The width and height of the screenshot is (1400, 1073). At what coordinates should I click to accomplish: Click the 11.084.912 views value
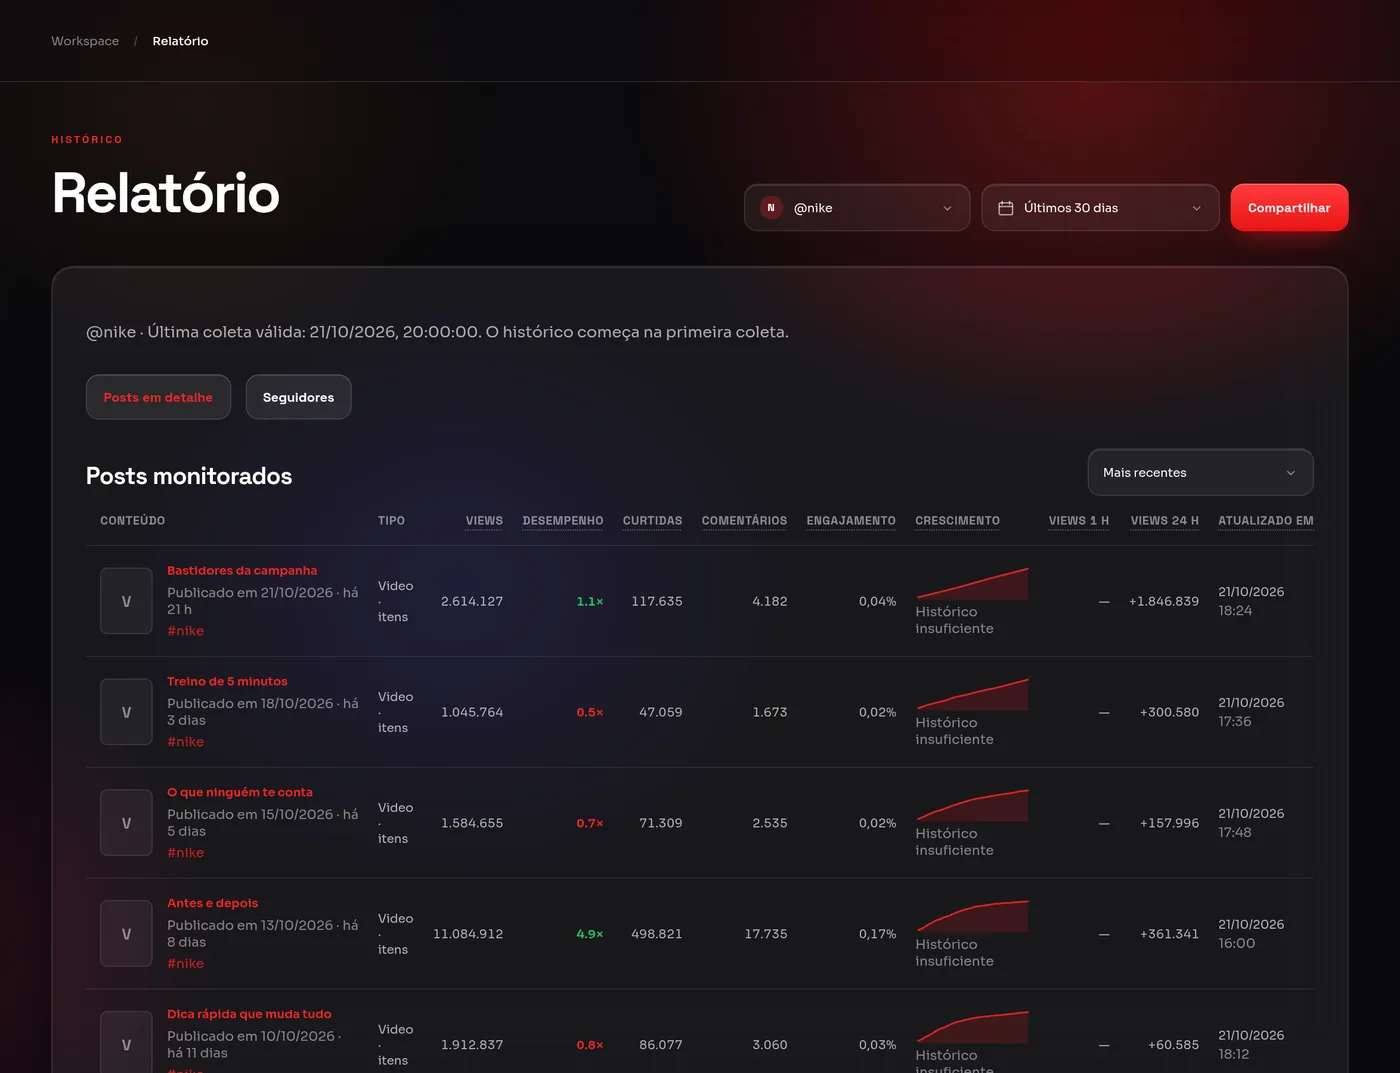pos(468,934)
